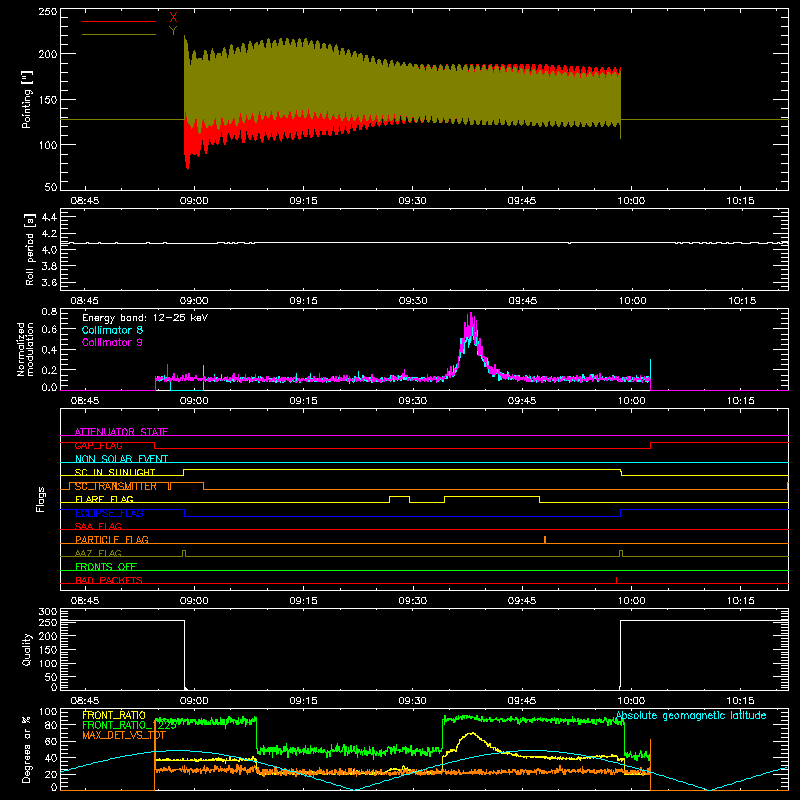Click the 4.4 tick on Roll period axis
This screenshot has height=800, width=800.
coord(49,217)
